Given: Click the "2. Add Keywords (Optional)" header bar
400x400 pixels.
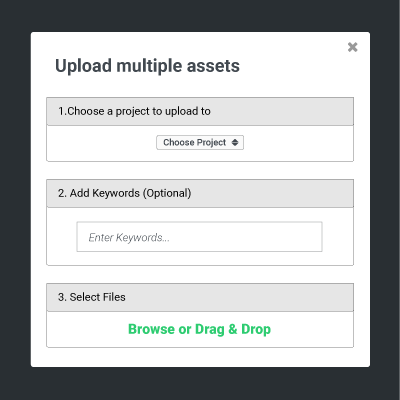Looking at the screenshot, I should coord(200,193).
